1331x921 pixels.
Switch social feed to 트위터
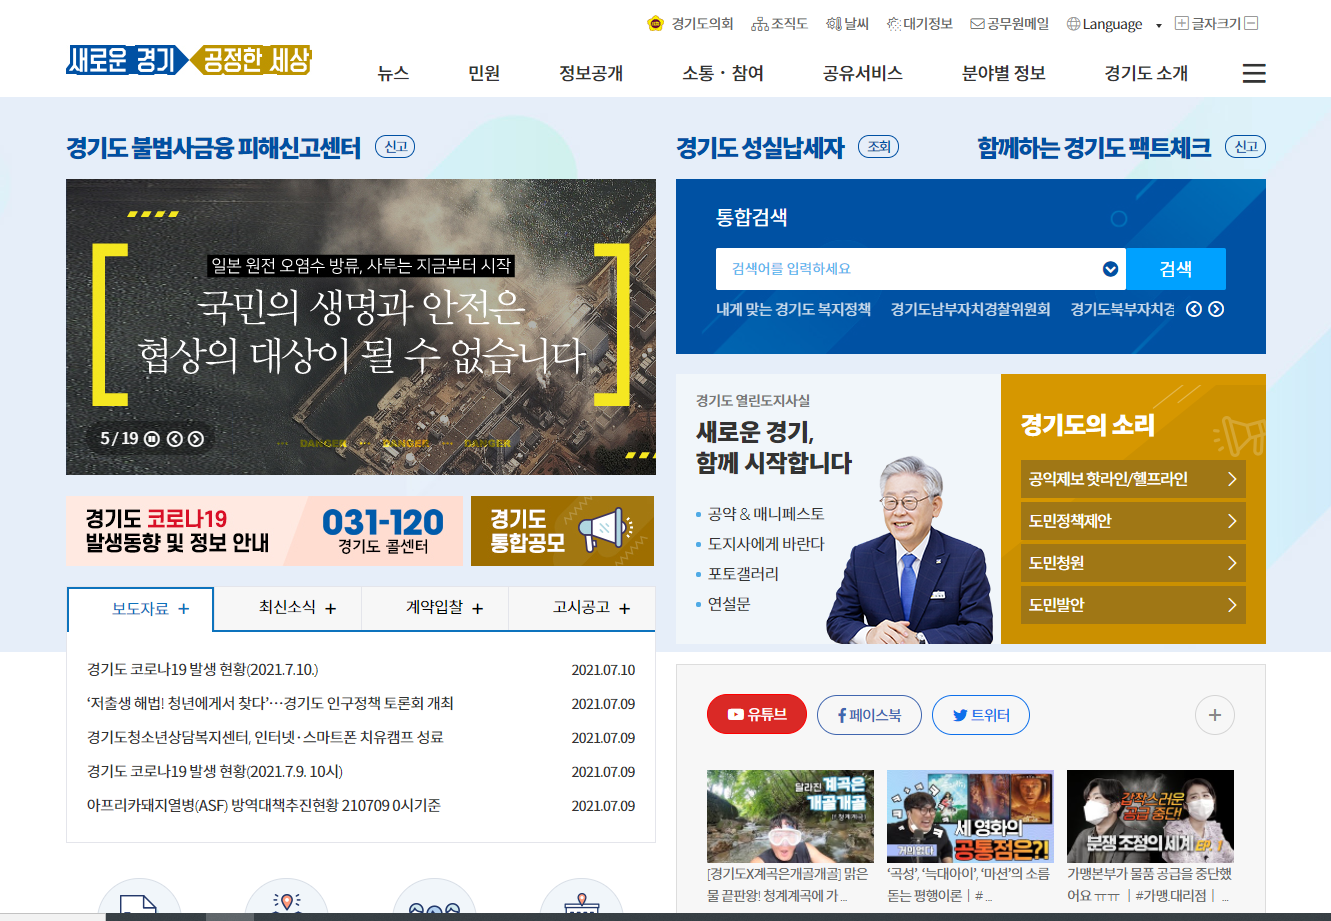tap(980, 715)
